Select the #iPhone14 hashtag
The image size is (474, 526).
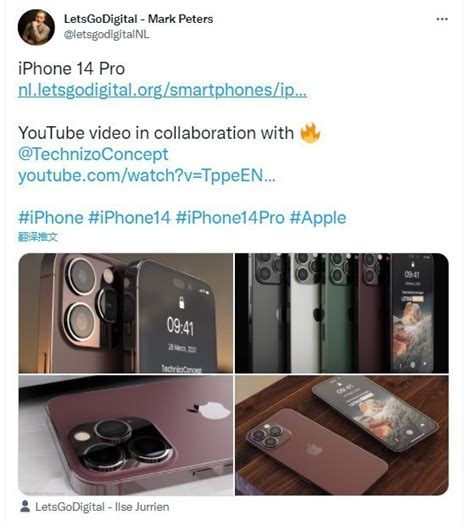coord(129,217)
